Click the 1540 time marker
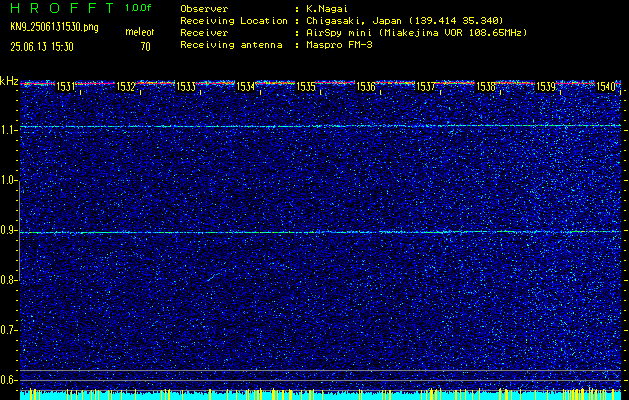Image resolution: width=629 pixels, height=400 pixels. point(606,87)
